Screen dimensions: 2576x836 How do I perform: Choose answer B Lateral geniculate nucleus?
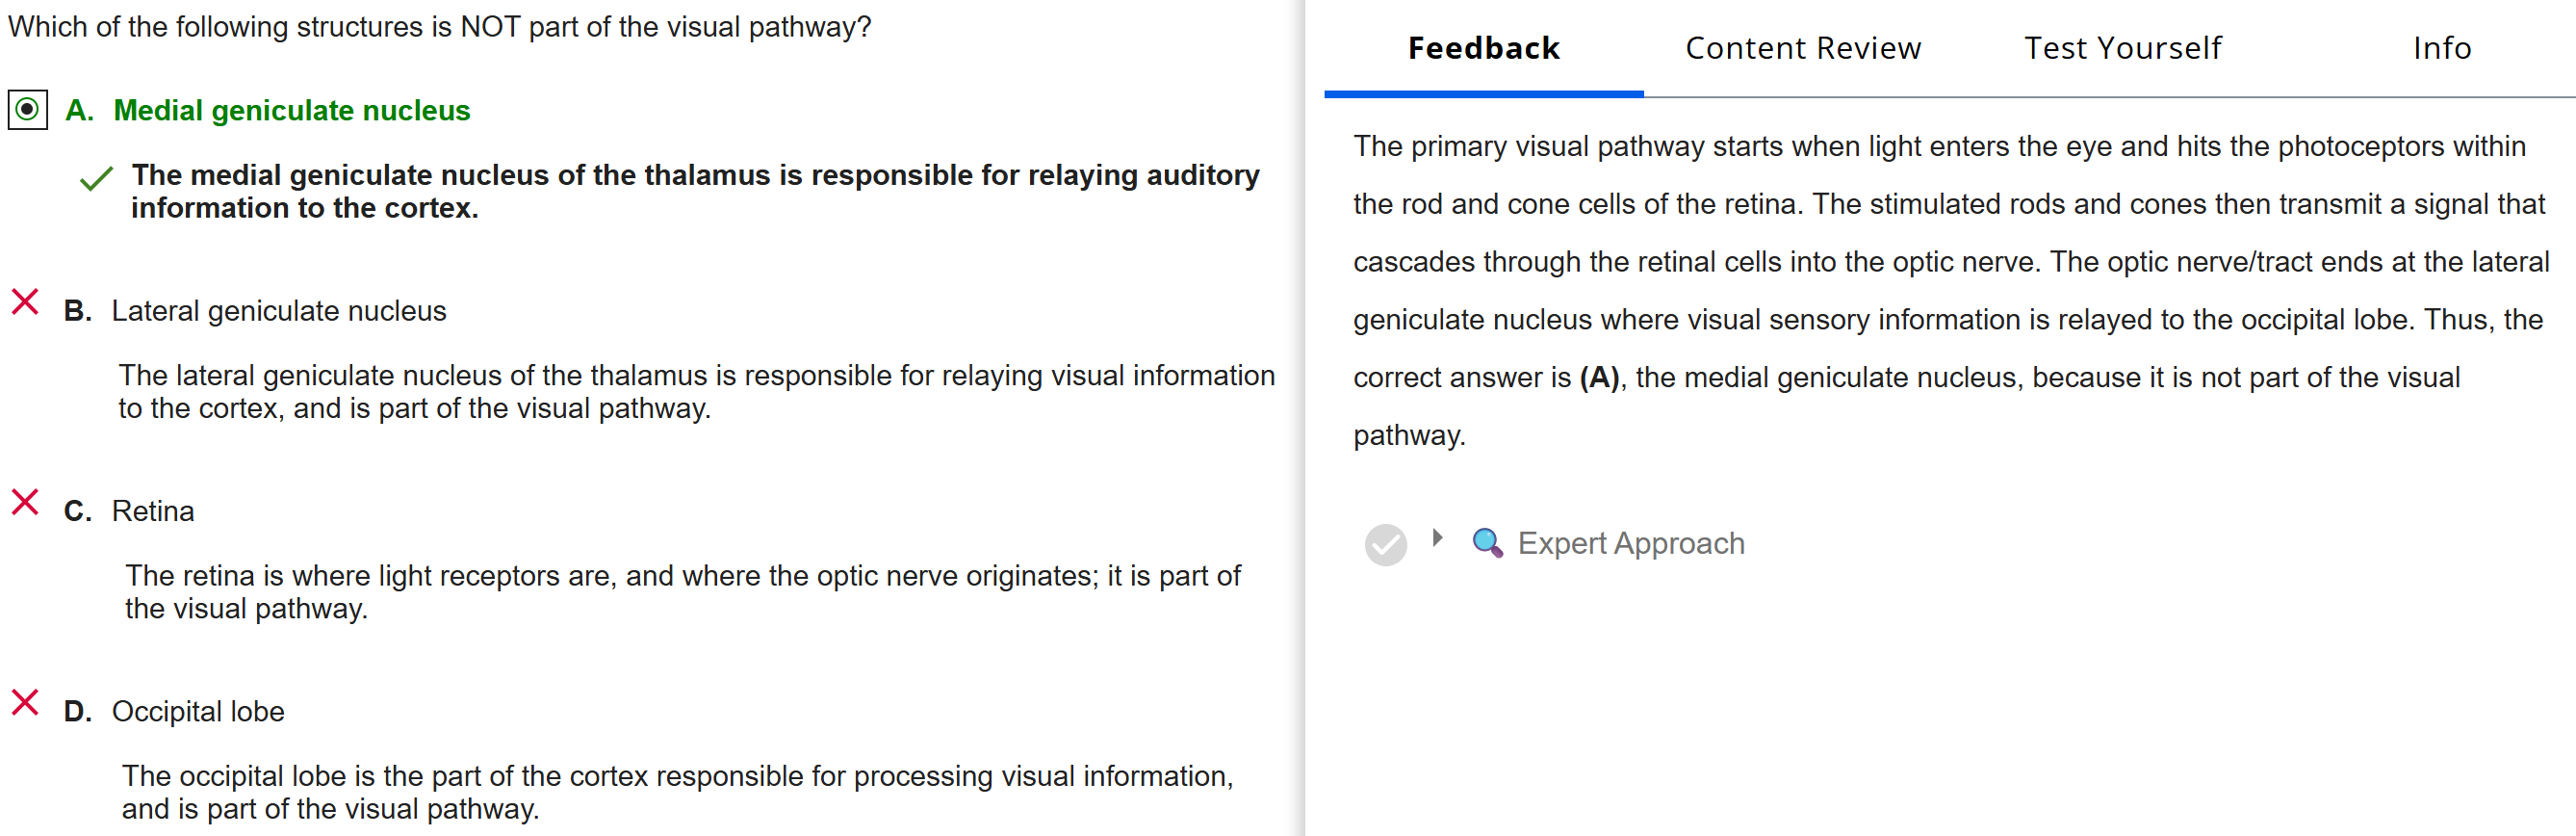[x=278, y=311]
